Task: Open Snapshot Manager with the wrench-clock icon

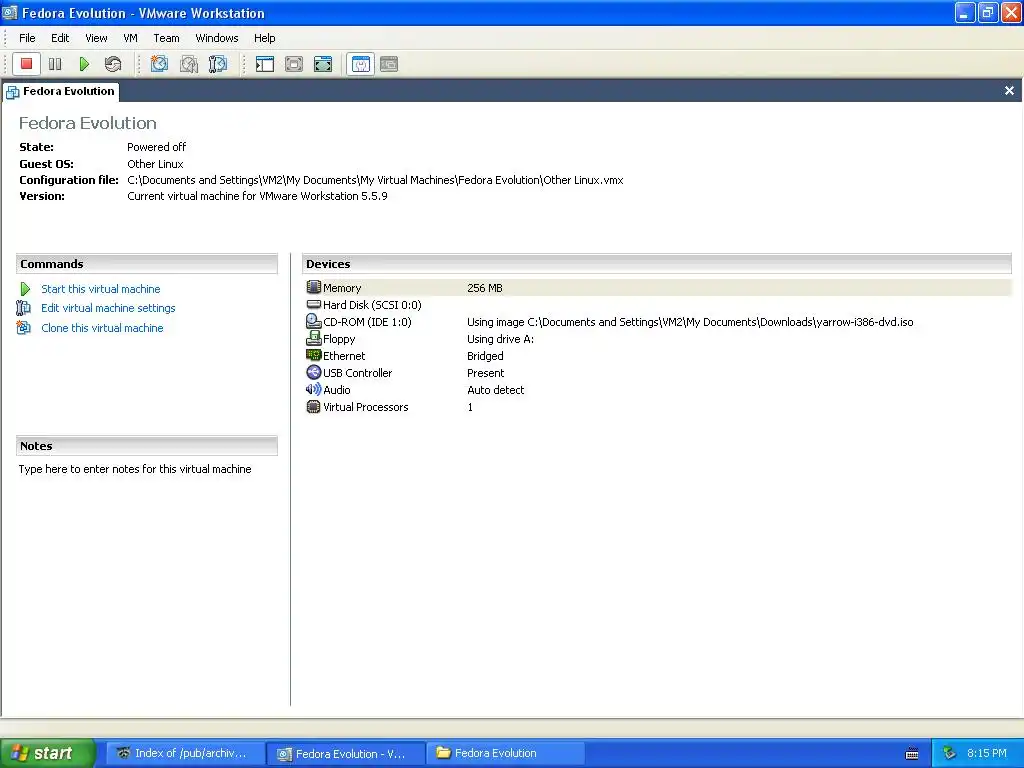Action: coord(217,64)
